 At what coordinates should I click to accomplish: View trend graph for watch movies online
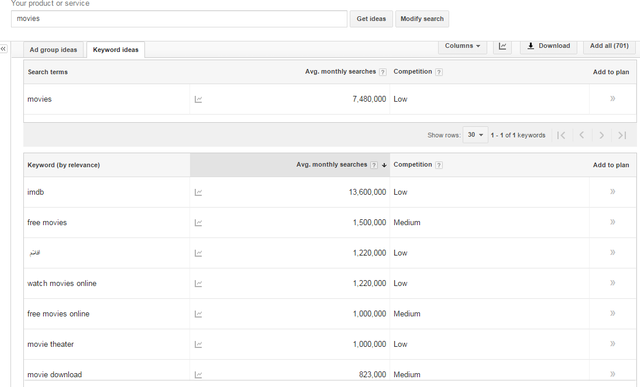(198, 284)
